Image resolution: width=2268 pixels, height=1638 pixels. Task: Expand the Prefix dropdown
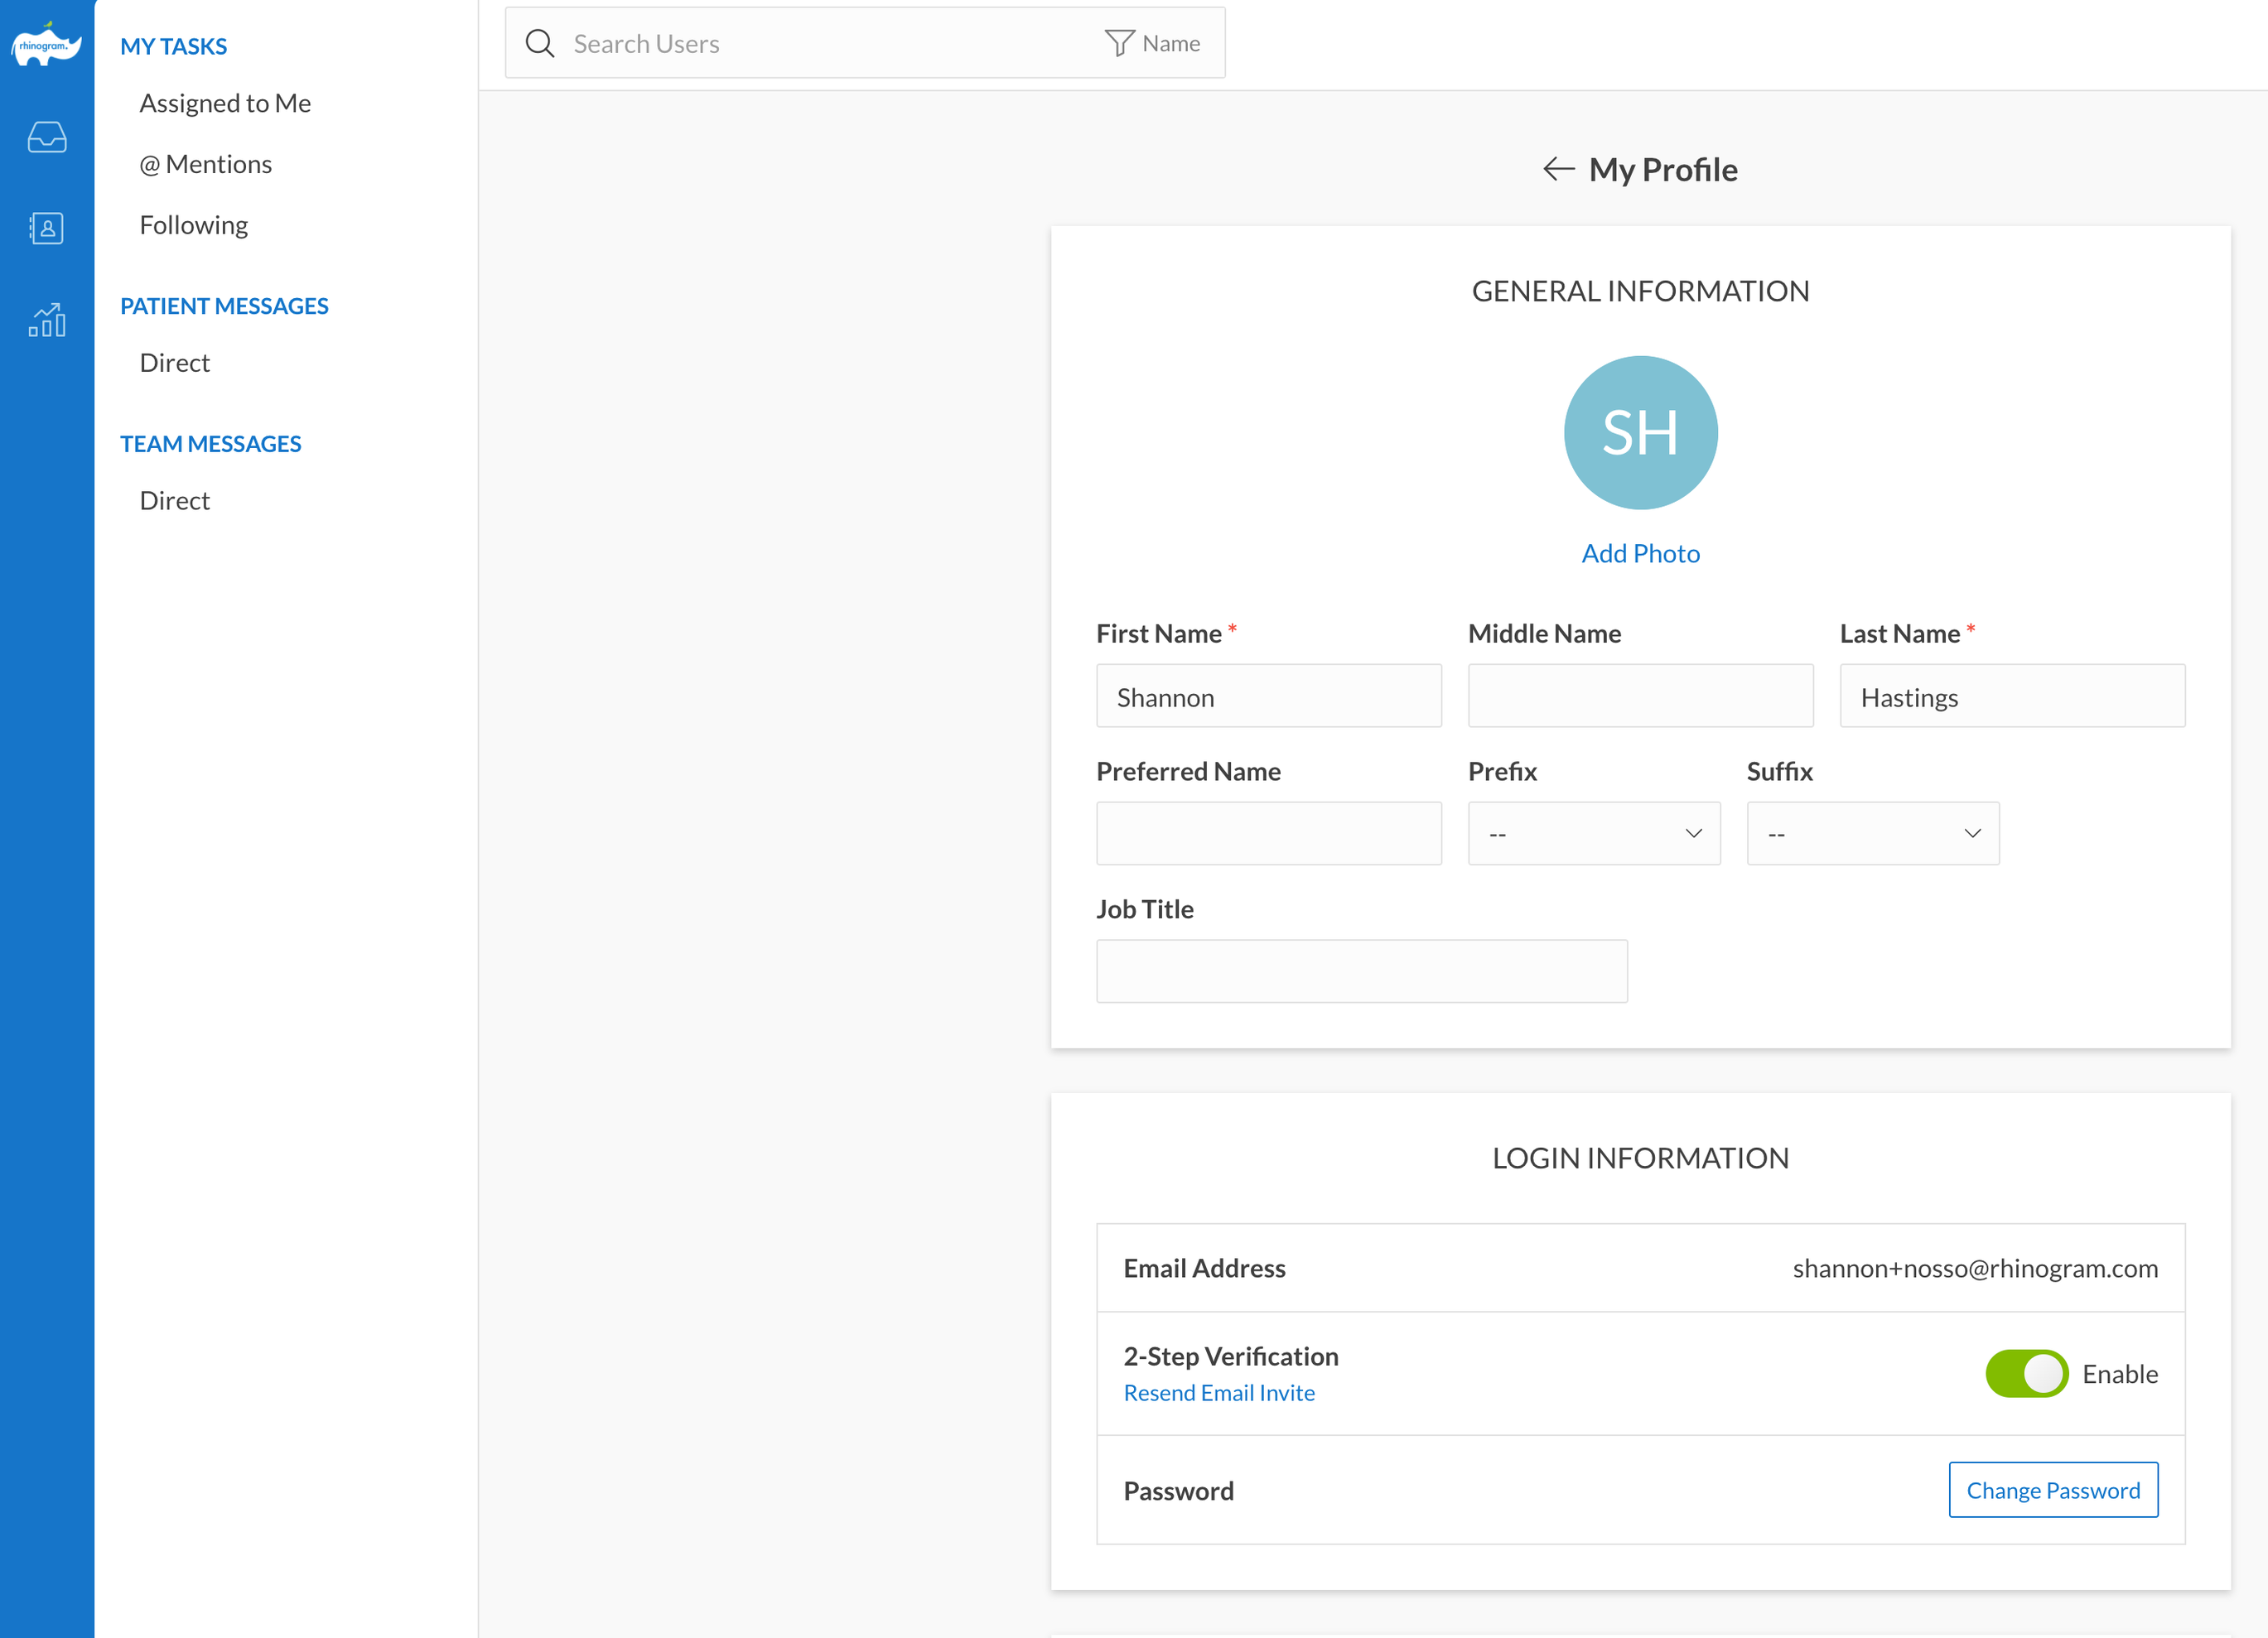[1594, 833]
